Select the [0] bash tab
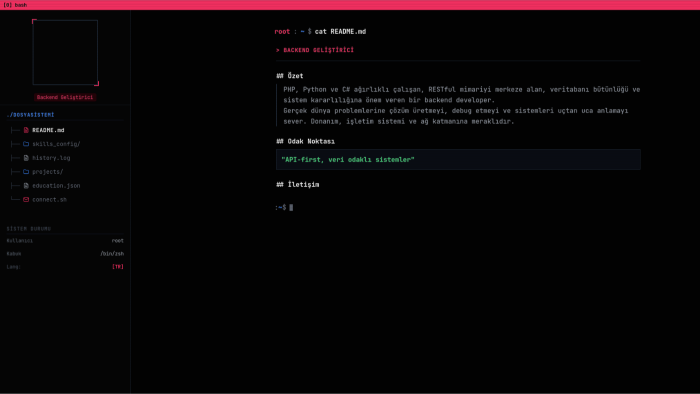 (15, 5)
